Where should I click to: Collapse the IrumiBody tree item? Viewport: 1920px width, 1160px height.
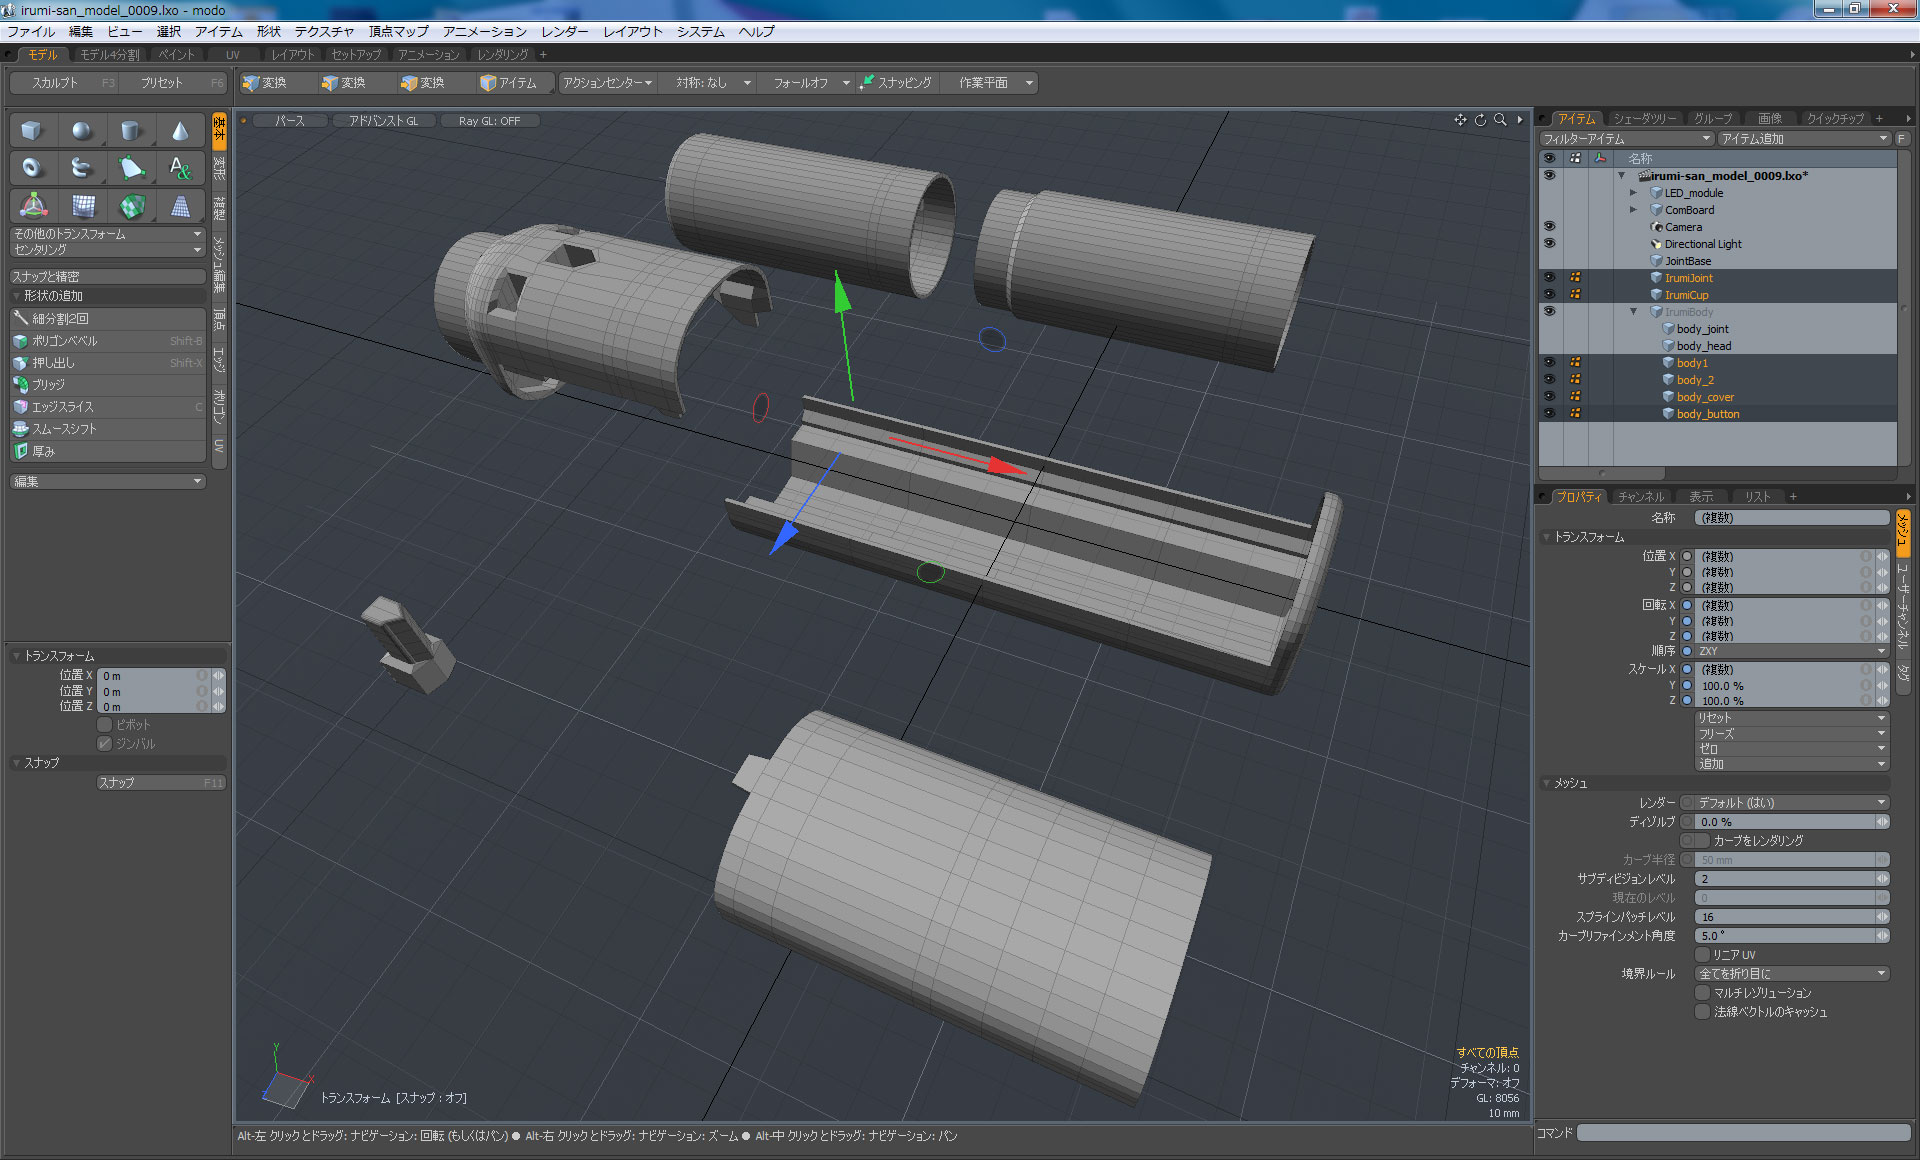click(x=1633, y=312)
